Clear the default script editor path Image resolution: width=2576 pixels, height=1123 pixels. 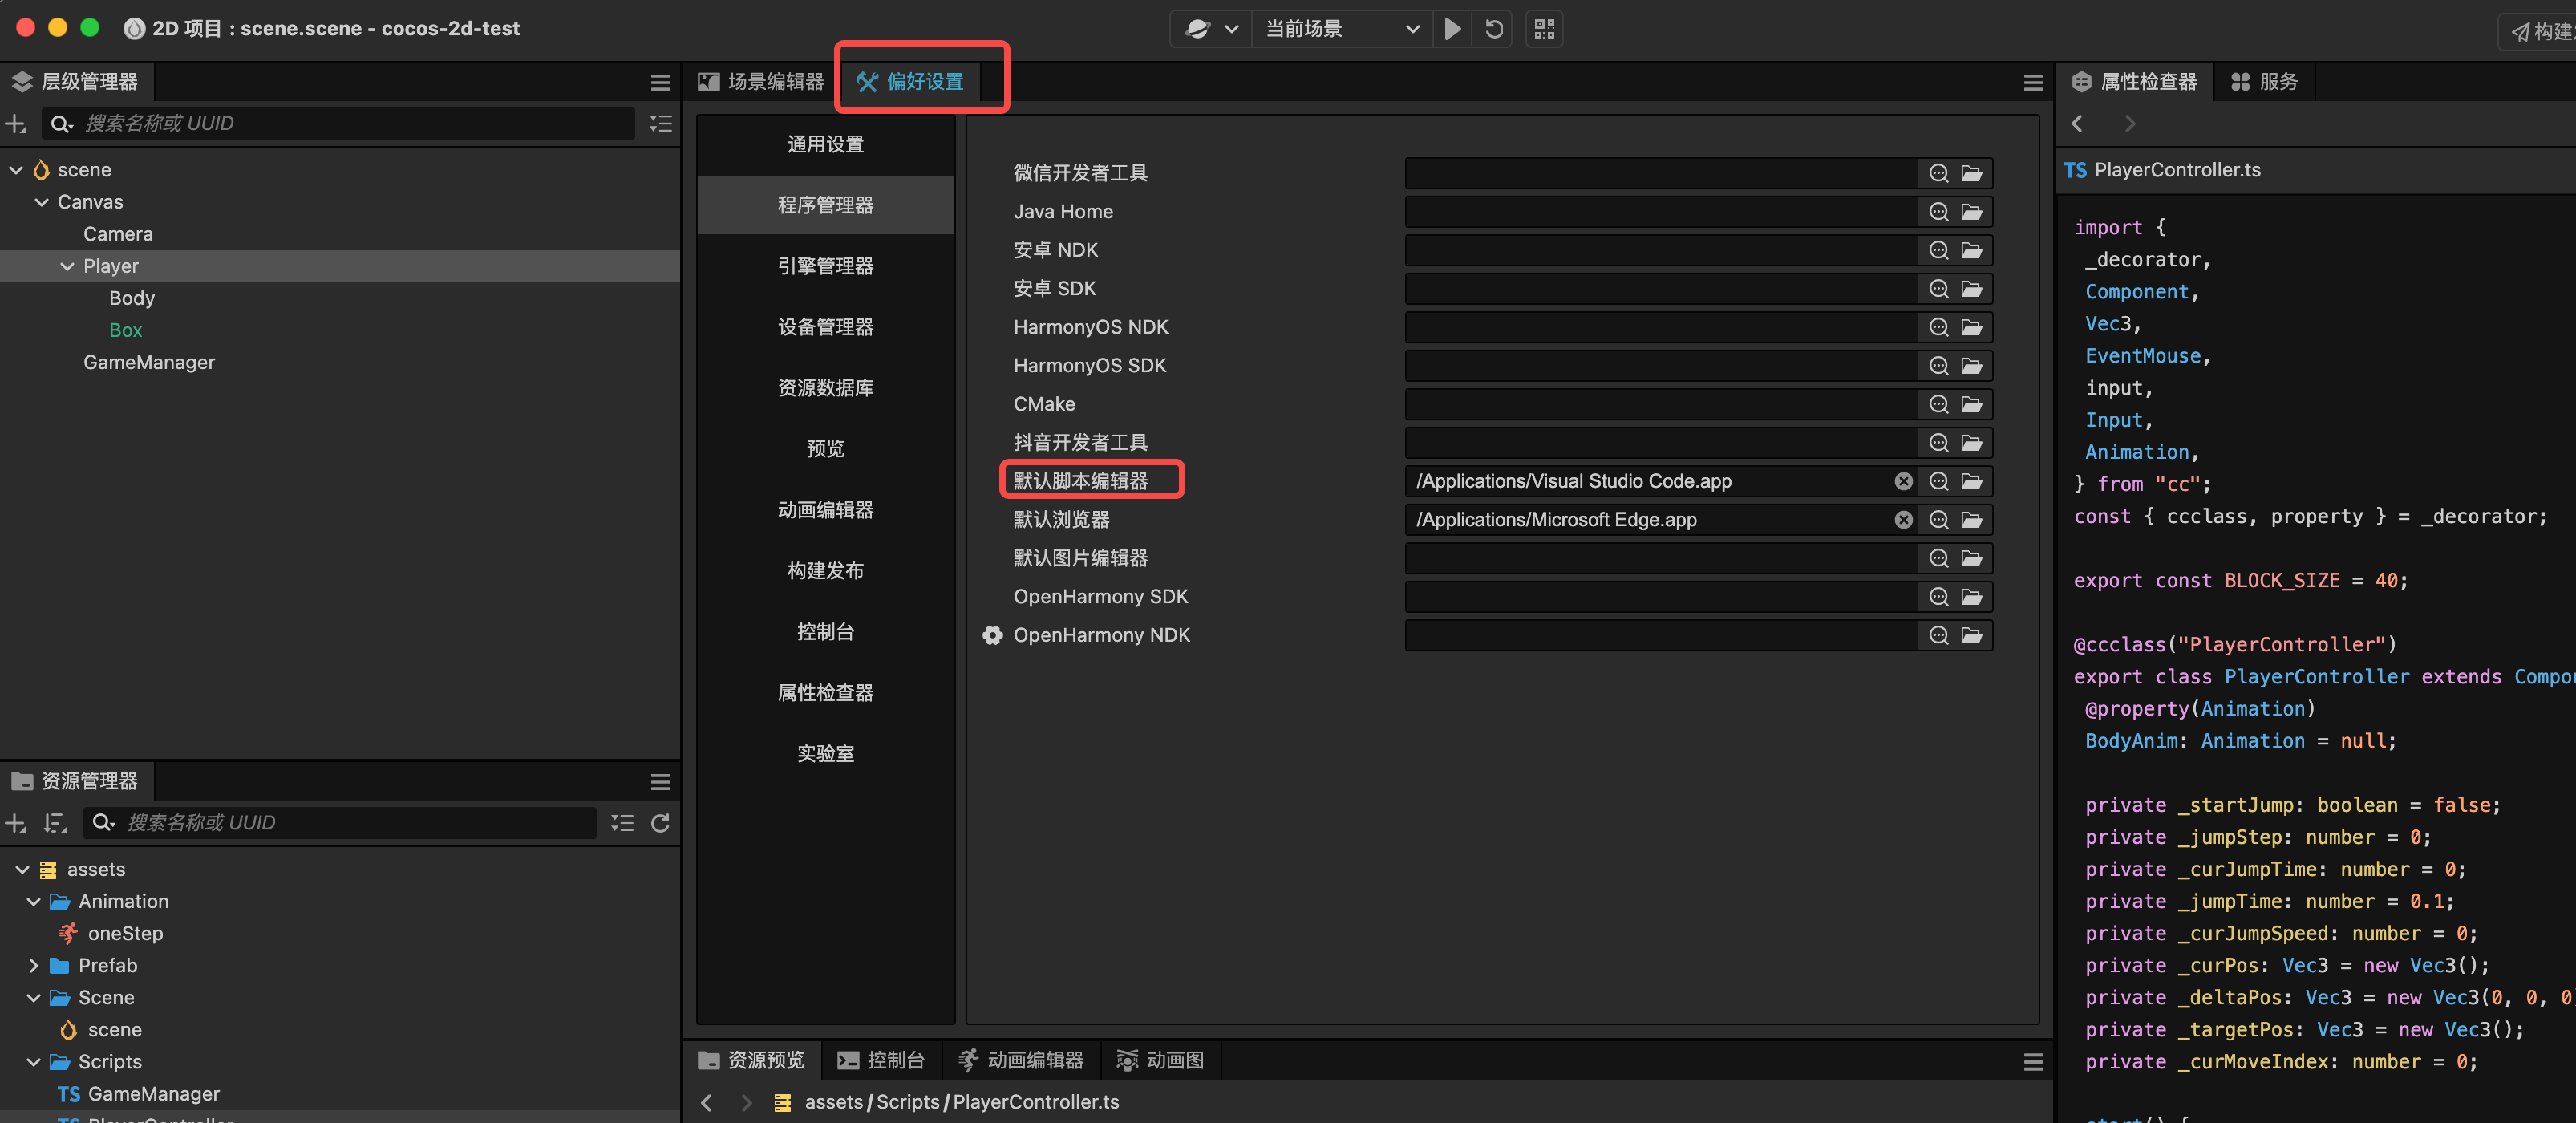coord(1903,481)
